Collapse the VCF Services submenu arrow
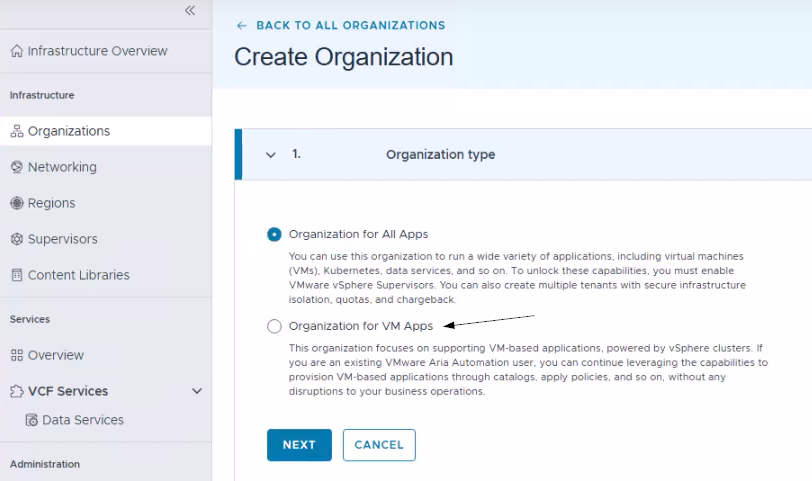Viewport: 812px width, 481px height. 197,391
